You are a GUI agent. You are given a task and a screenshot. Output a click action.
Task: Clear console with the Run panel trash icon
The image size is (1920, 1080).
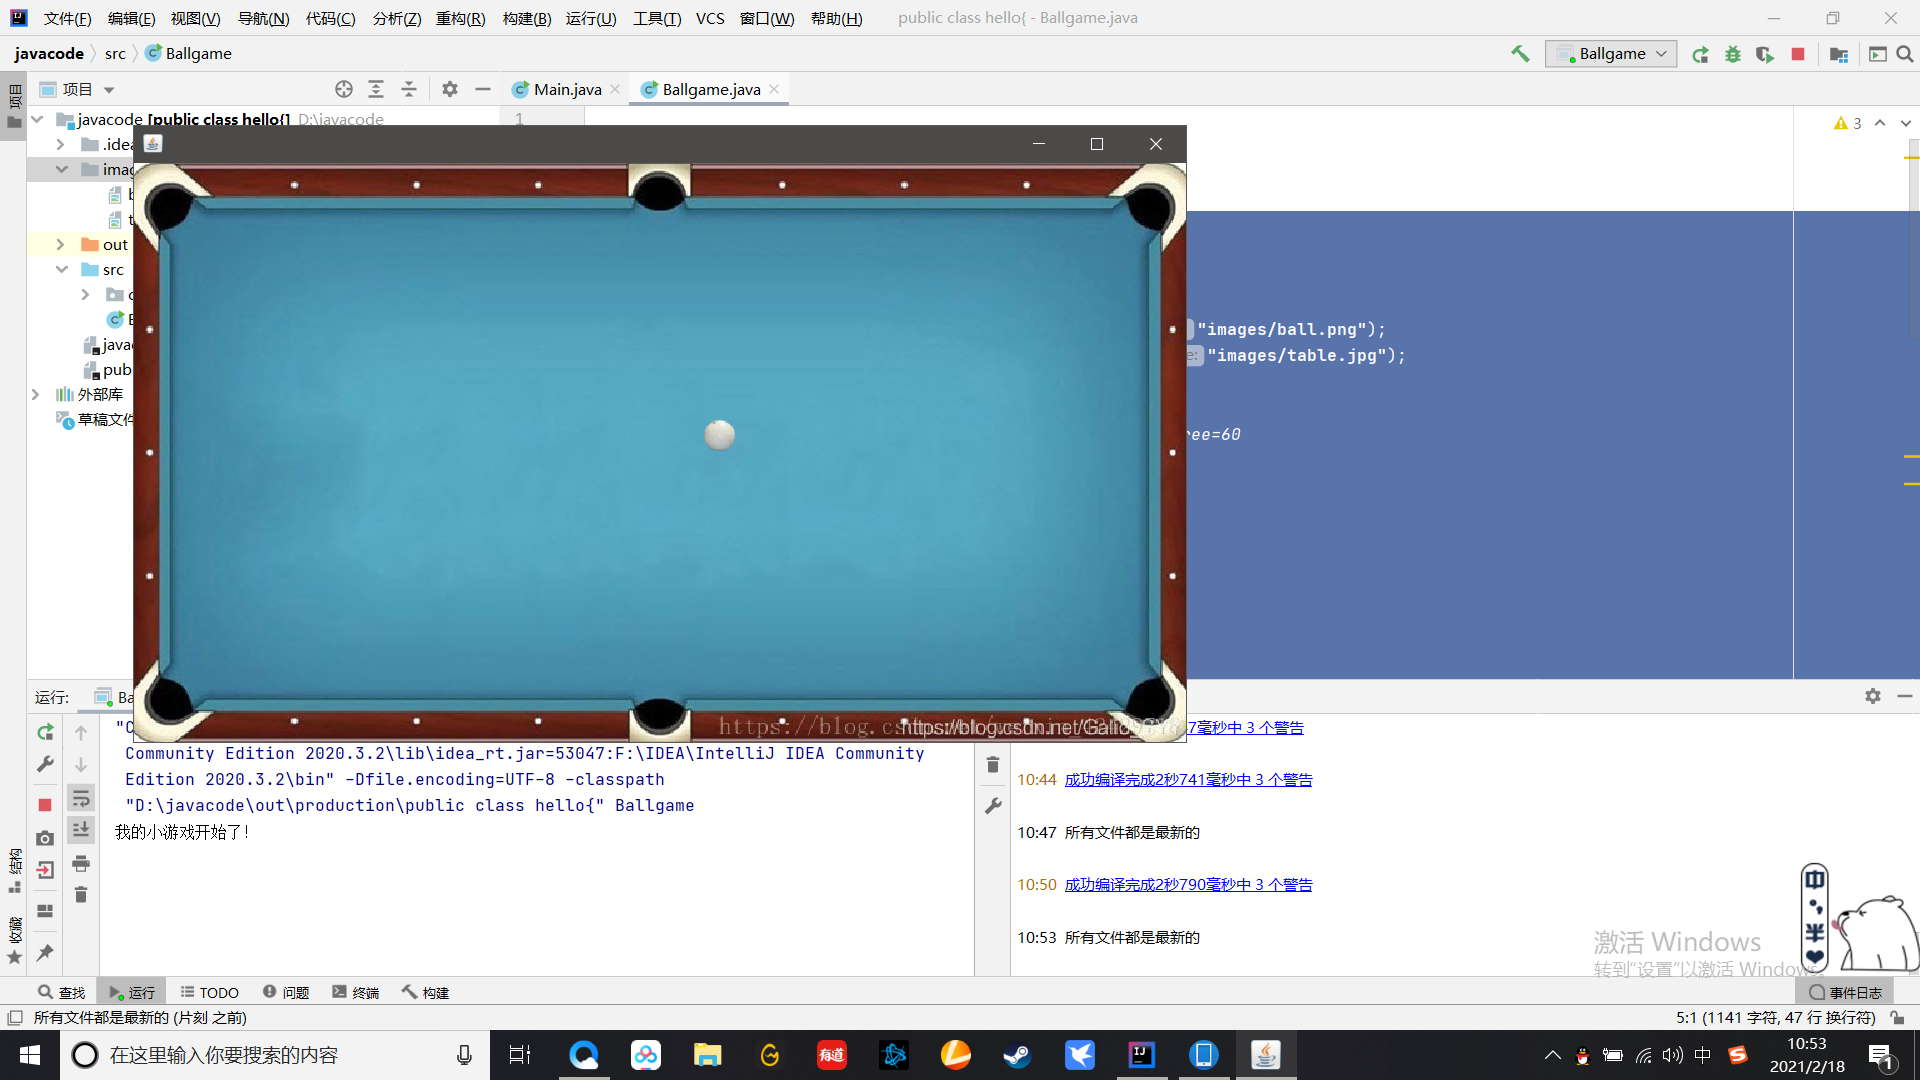[x=81, y=894]
